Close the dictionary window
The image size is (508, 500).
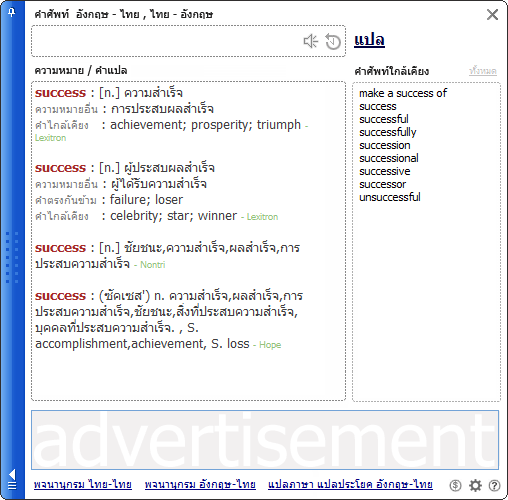coord(492,15)
